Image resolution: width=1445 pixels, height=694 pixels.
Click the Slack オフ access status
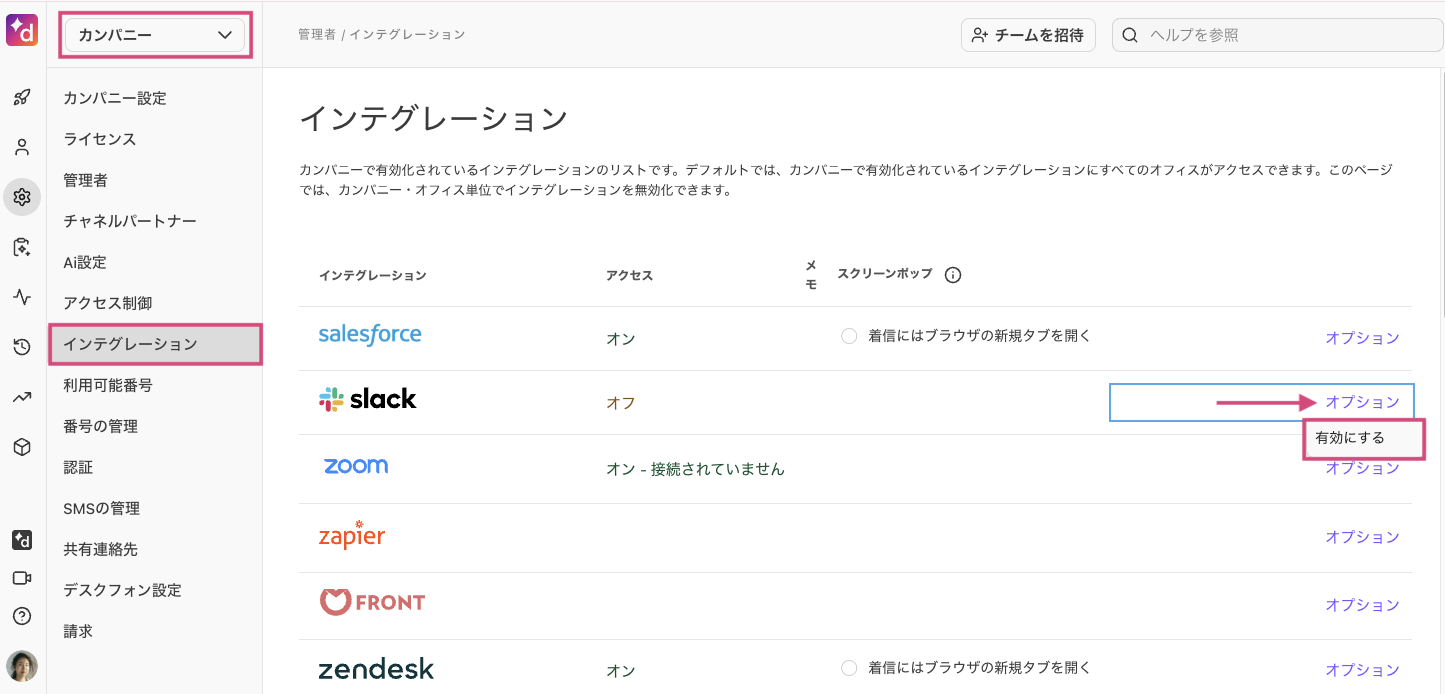621,403
